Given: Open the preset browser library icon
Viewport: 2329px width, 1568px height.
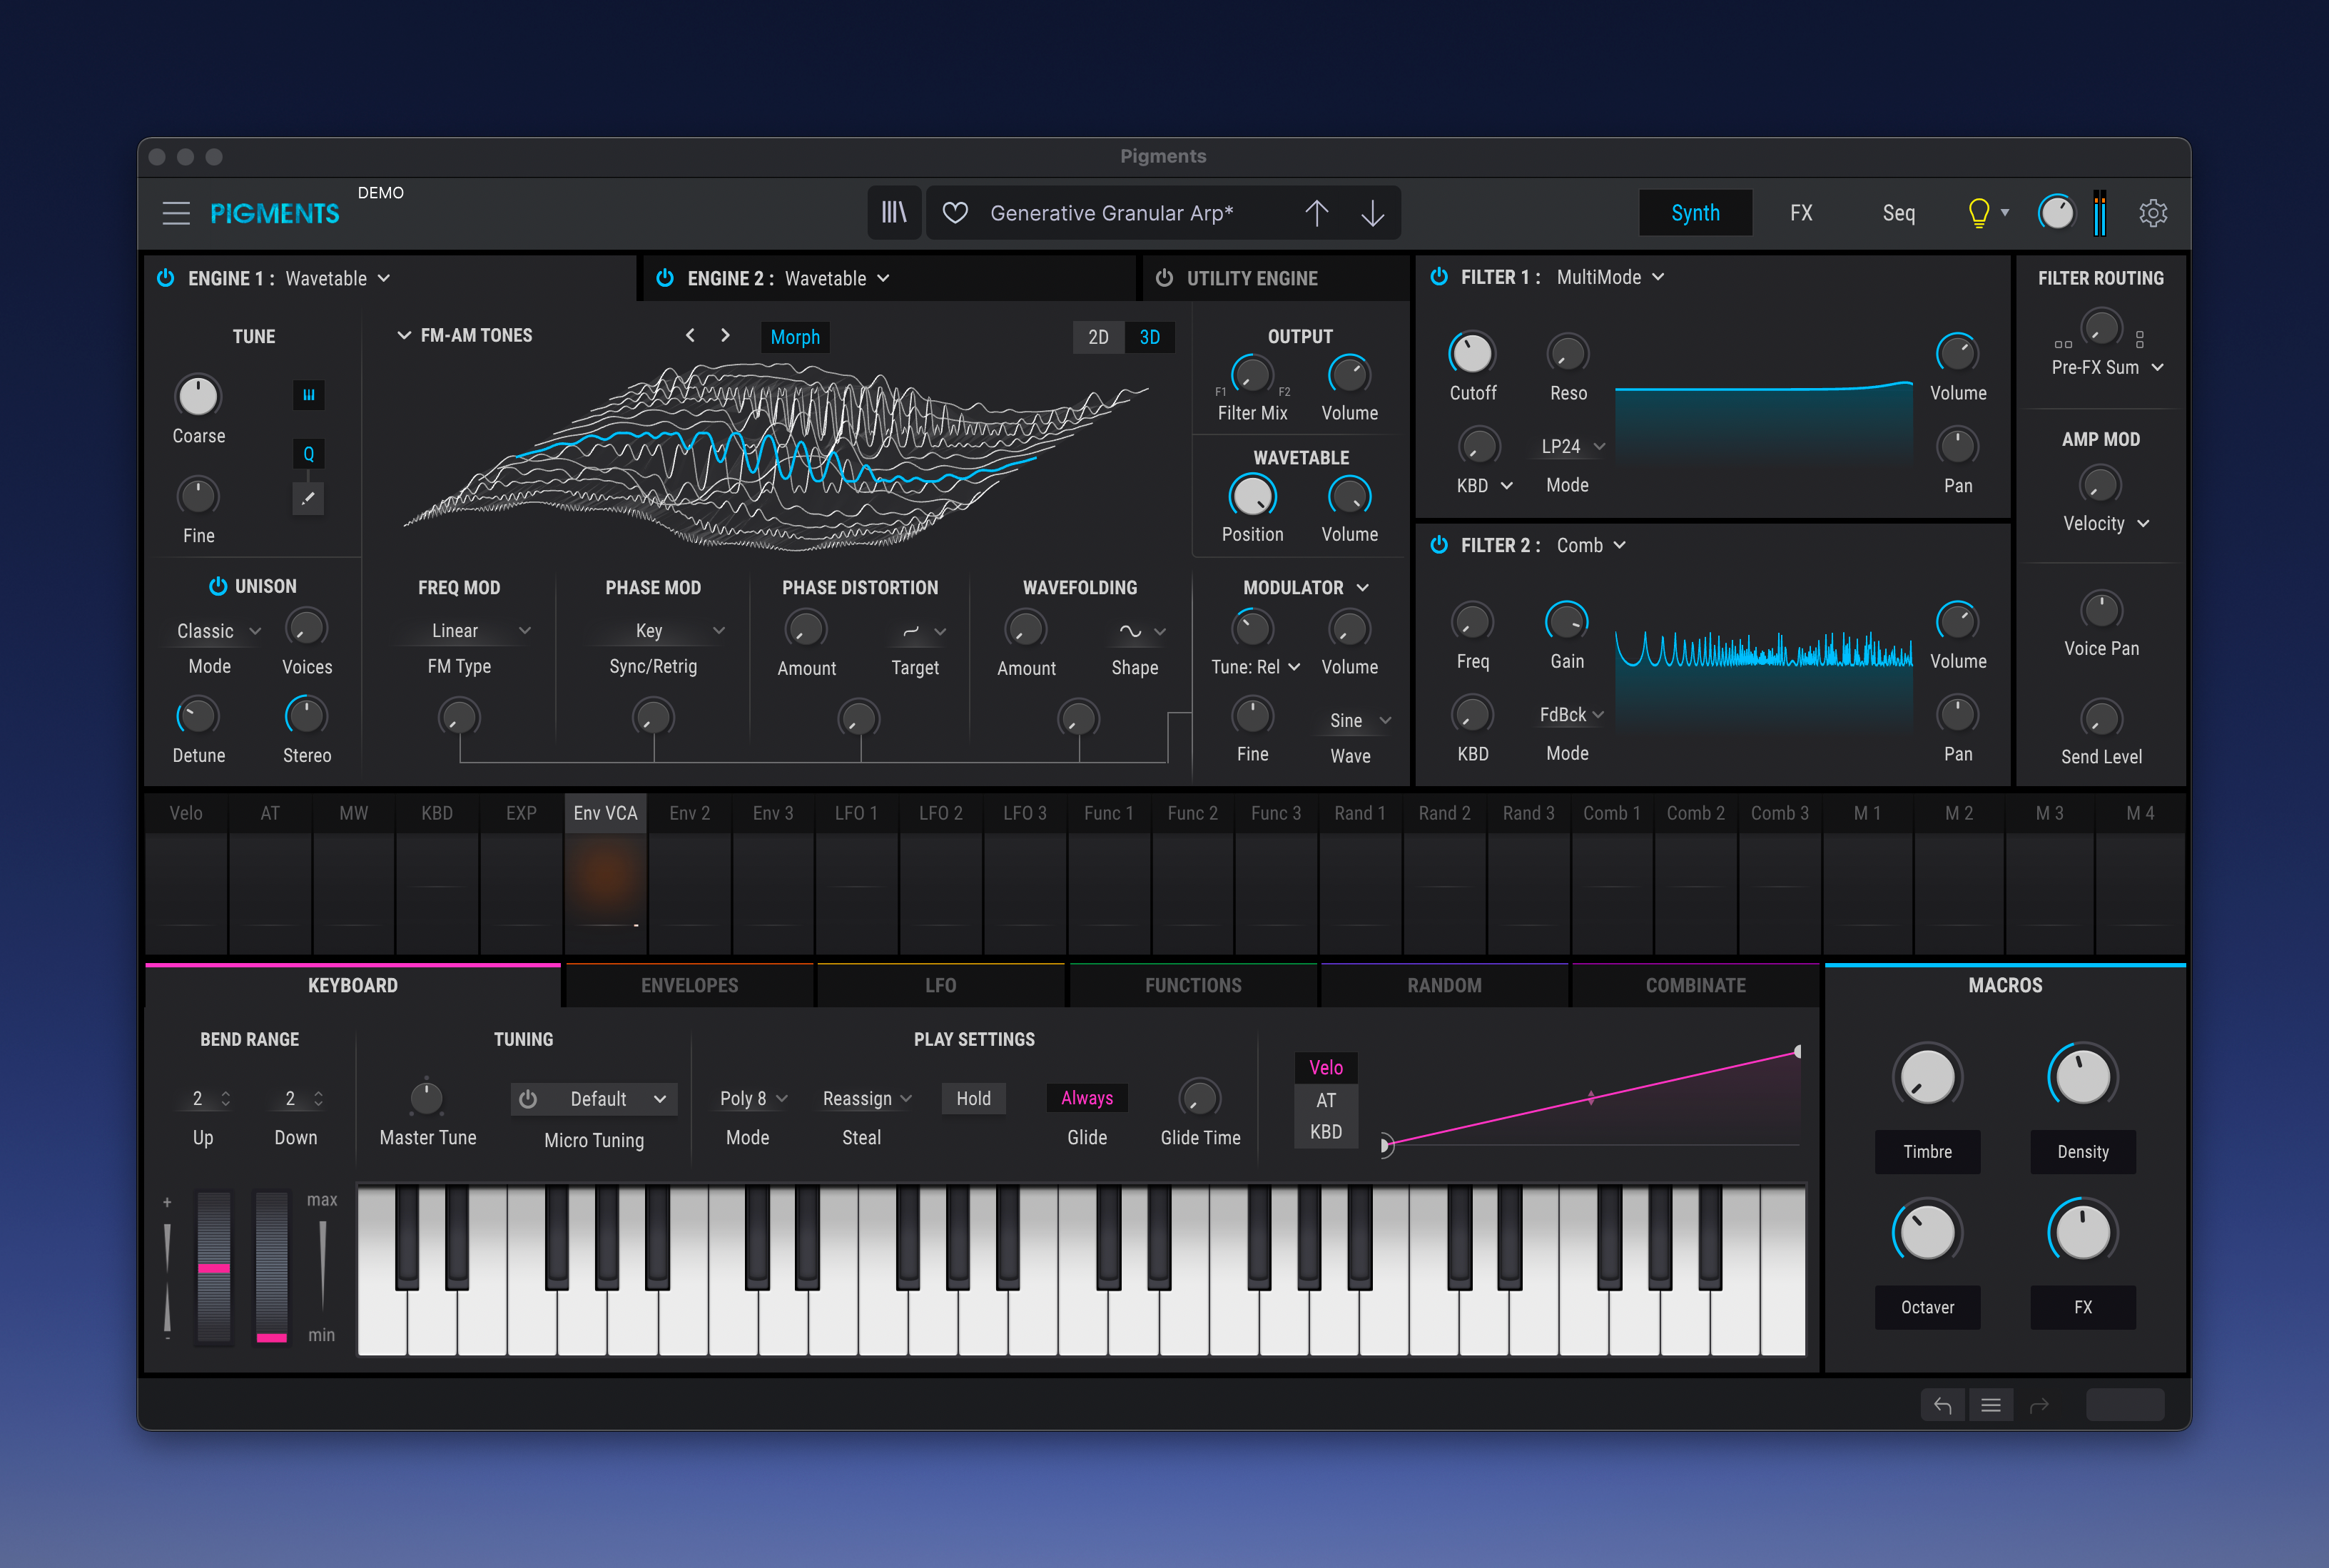Looking at the screenshot, I should [x=893, y=212].
